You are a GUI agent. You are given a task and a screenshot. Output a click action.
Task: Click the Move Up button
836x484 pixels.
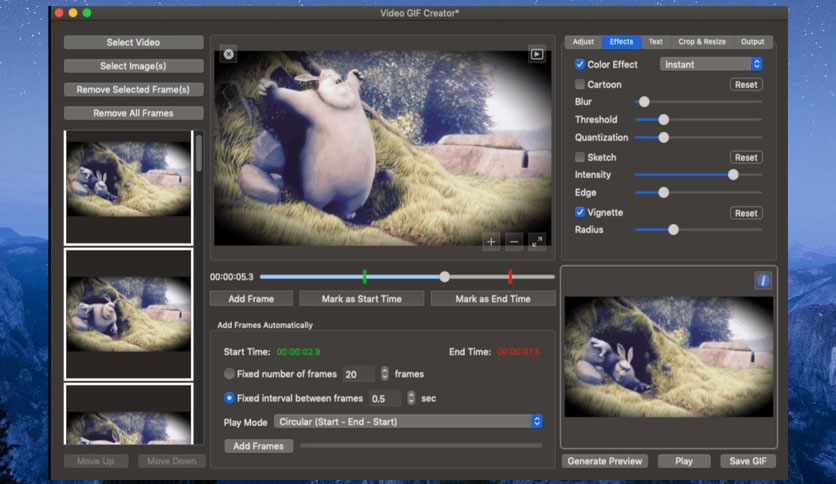(96, 461)
